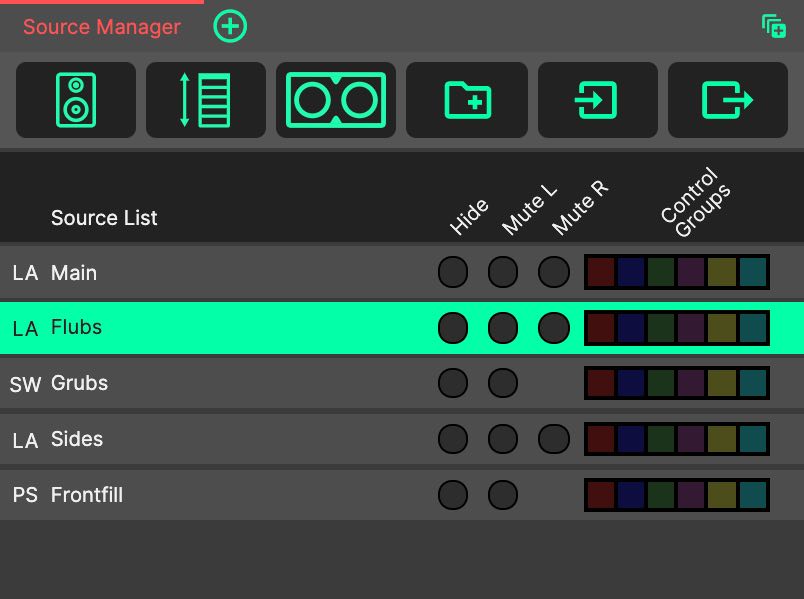Click the red control group for Flubs

tap(601, 328)
